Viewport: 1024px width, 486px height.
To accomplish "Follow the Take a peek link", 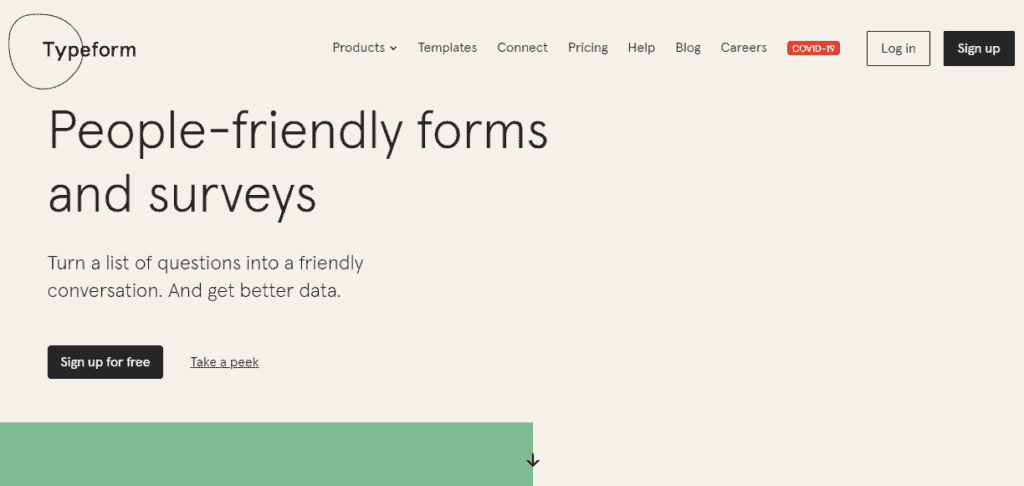I will coord(225,362).
